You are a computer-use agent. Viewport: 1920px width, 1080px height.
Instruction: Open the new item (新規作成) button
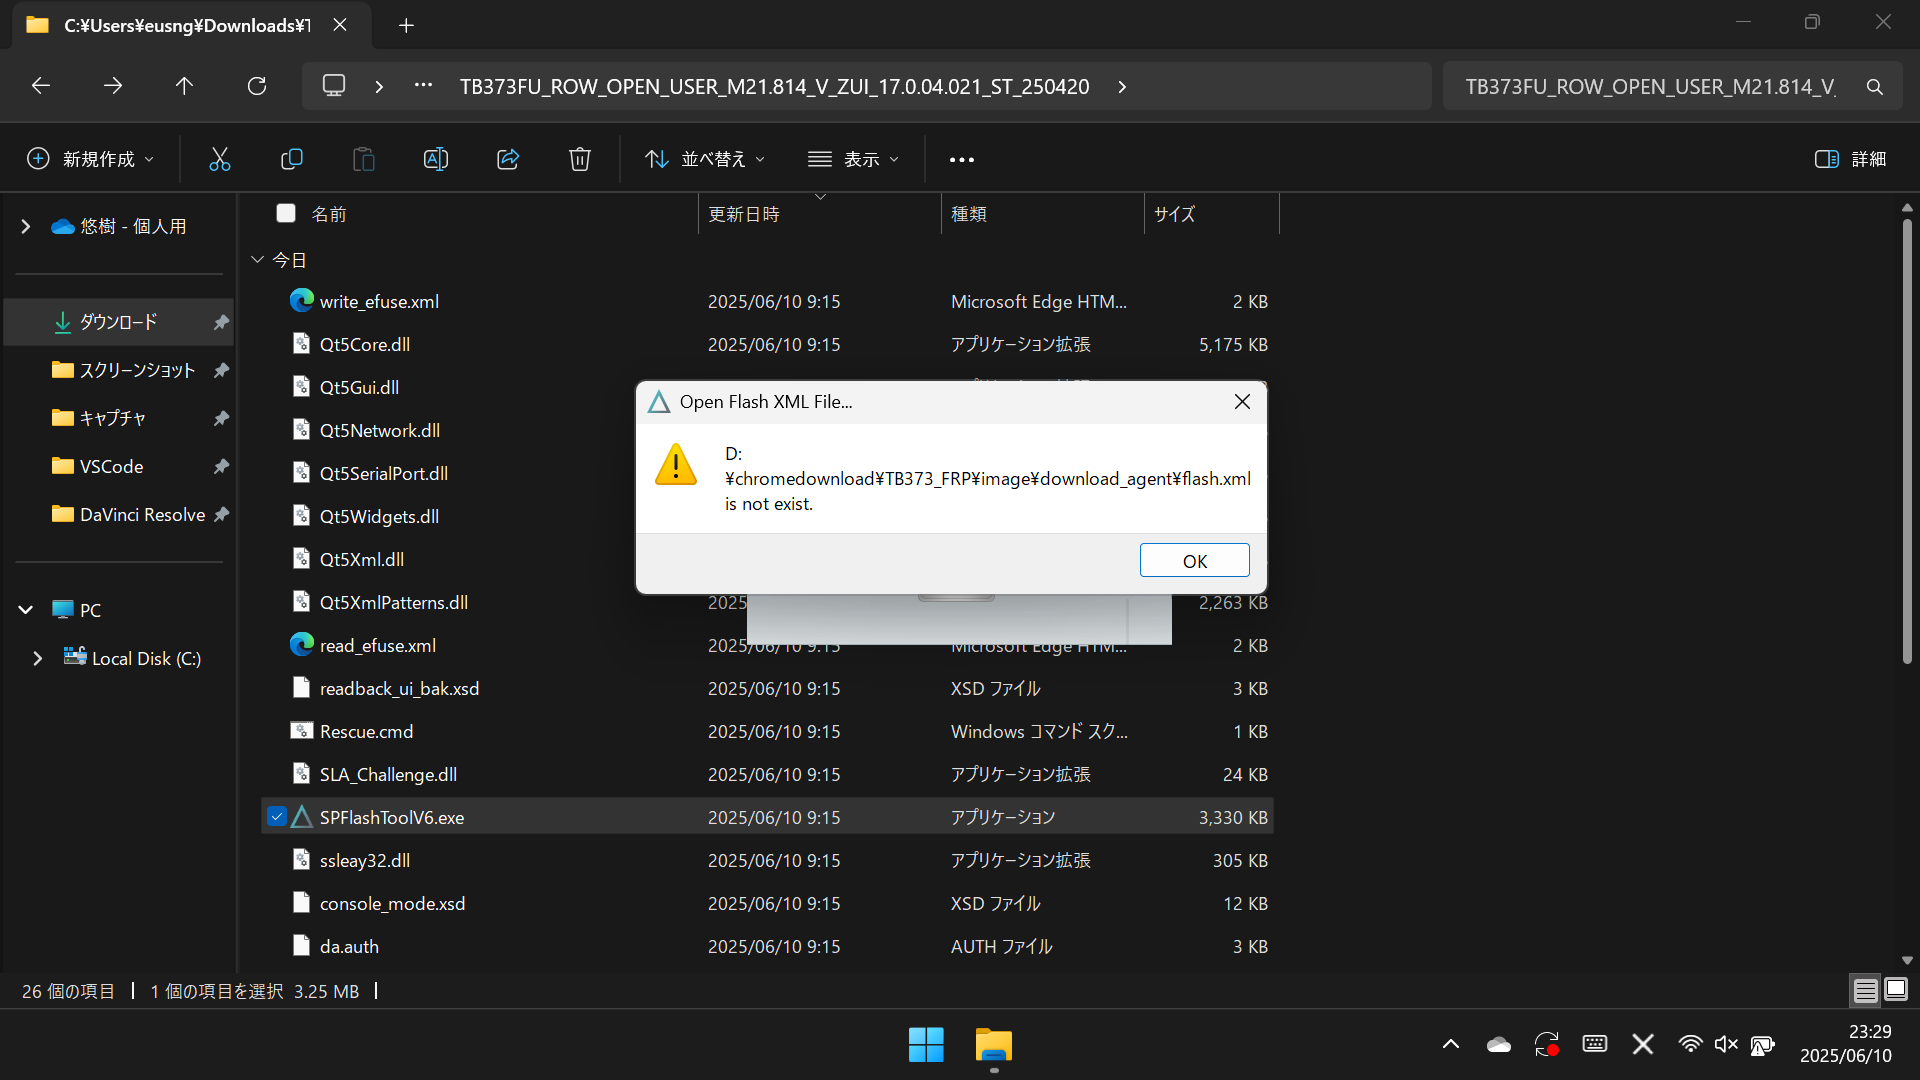(x=90, y=159)
